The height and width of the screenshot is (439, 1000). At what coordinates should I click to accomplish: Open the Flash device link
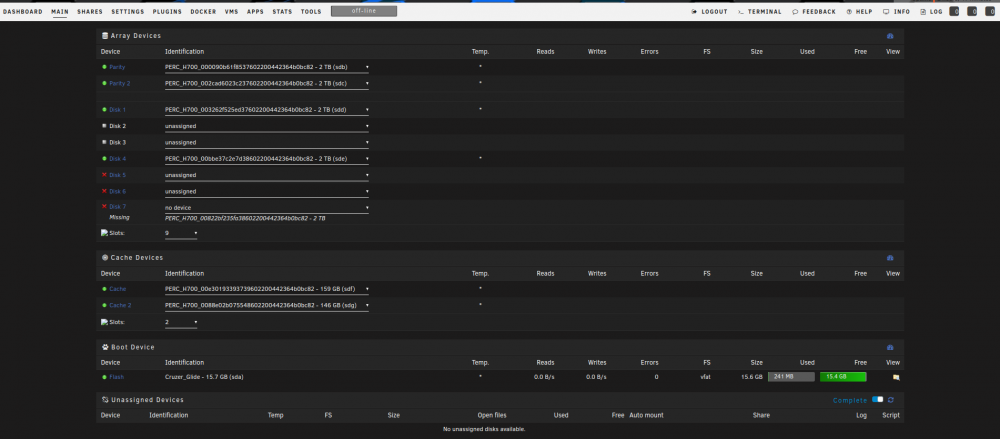pos(117,377)
